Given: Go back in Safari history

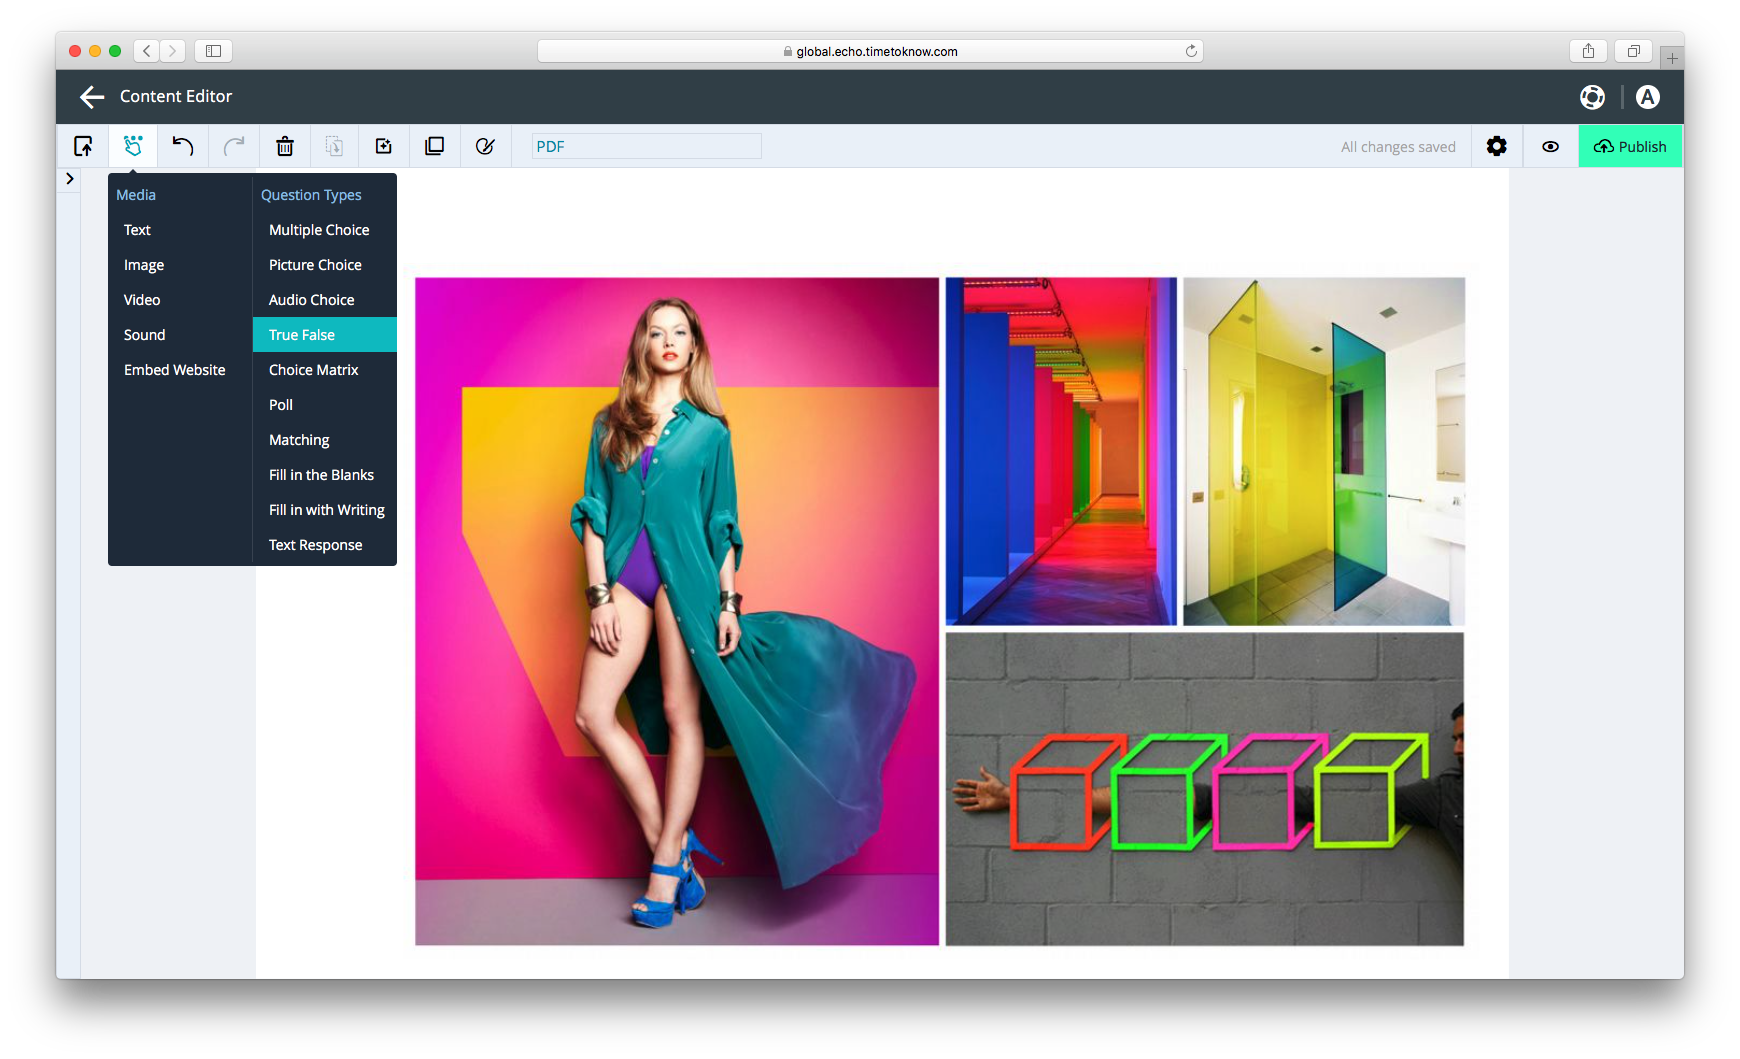Looking at the screenshot, I should [147, 51].
